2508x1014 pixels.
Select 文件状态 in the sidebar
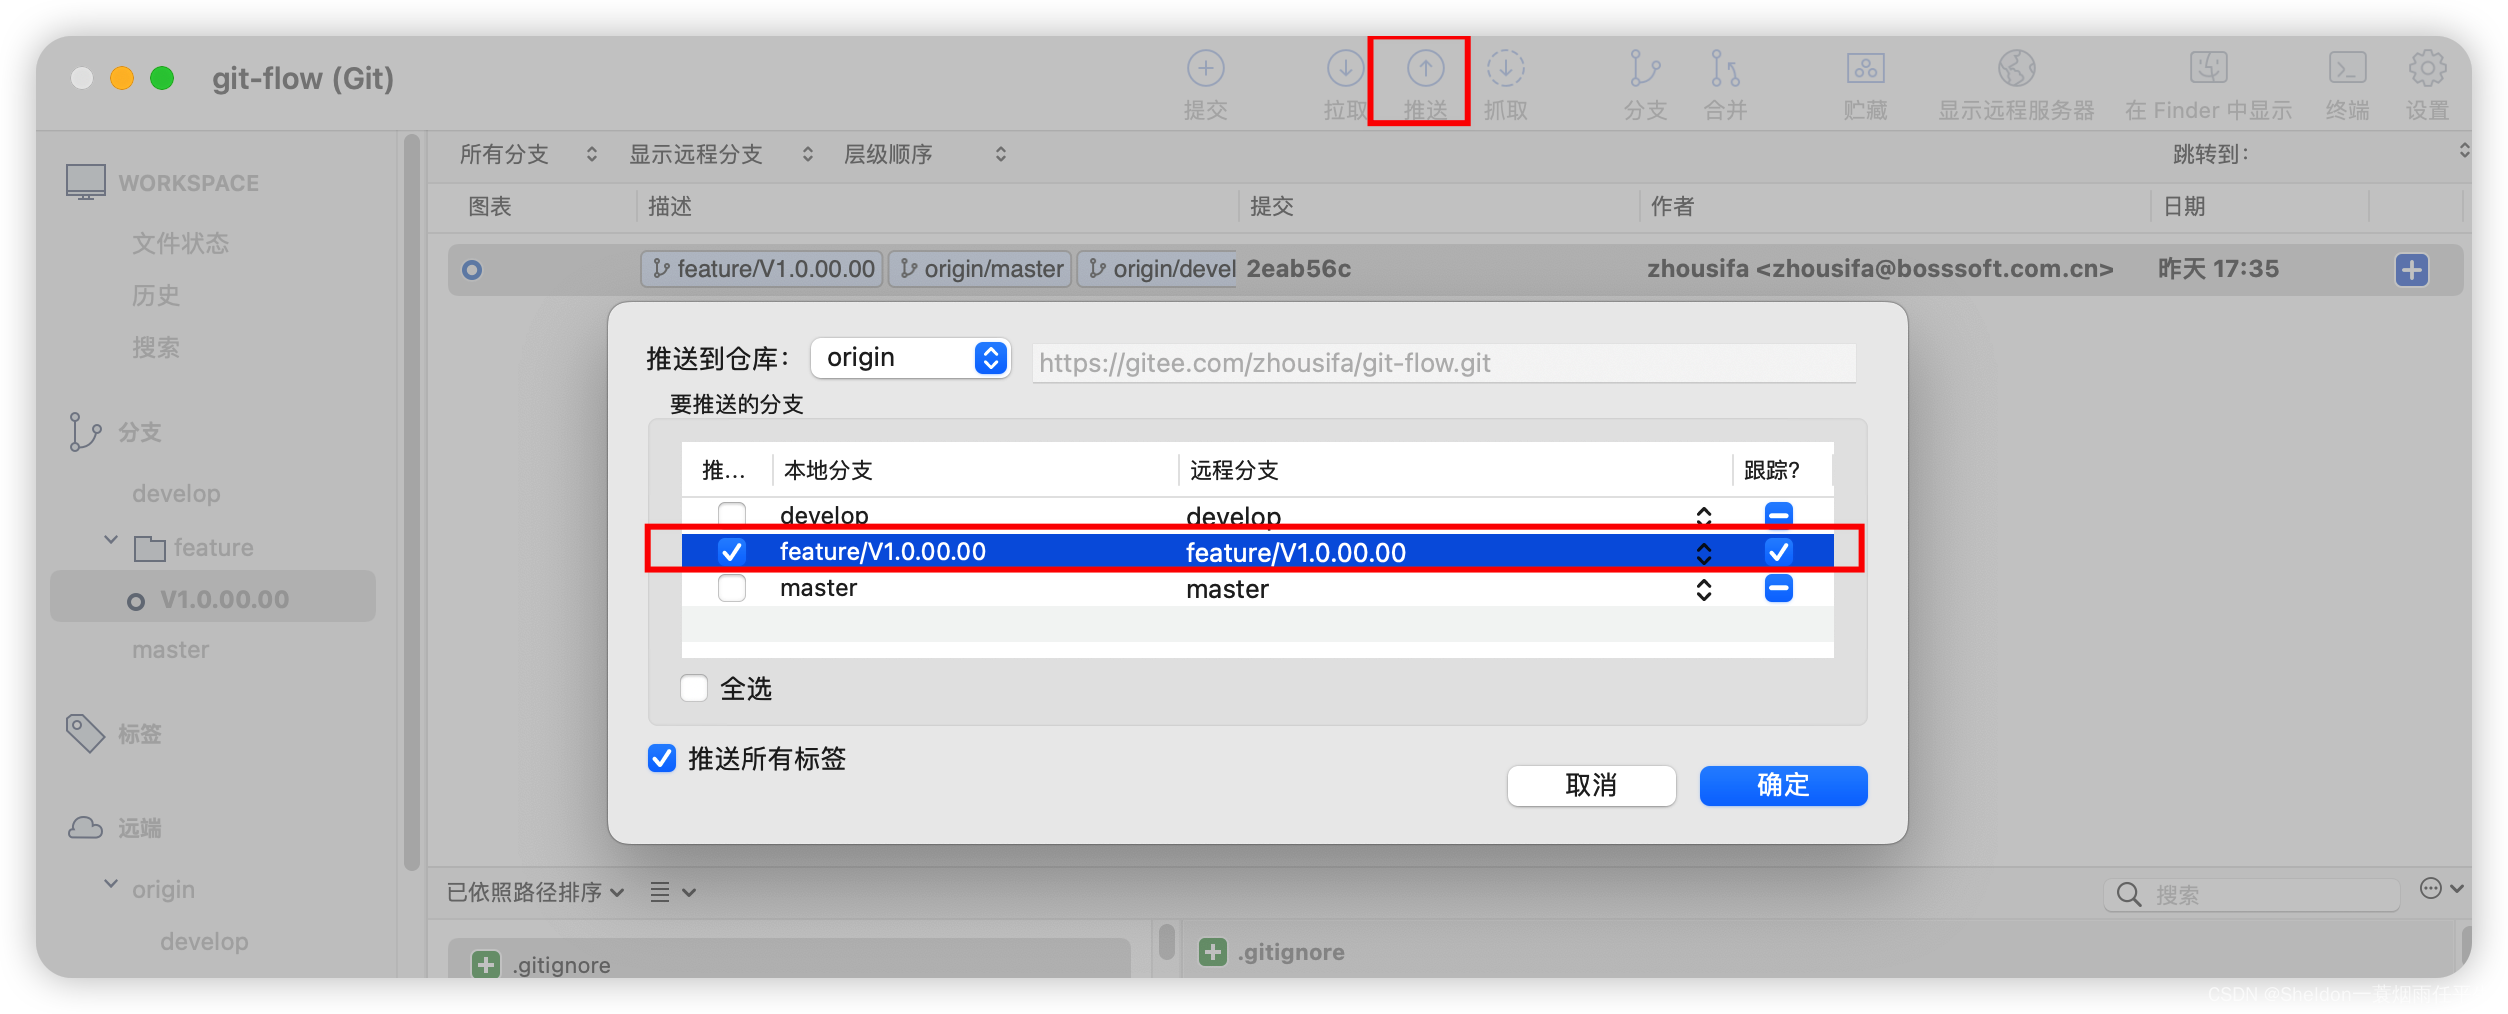click(x=180, y=243)
